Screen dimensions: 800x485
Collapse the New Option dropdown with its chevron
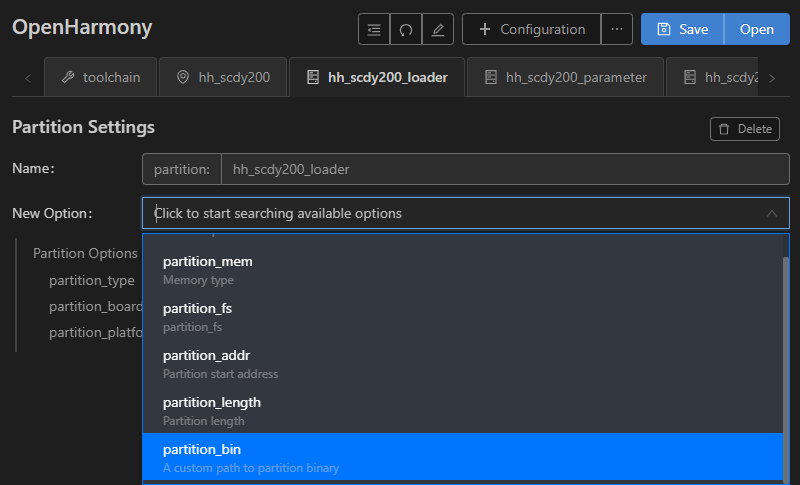[x=772, y=213]
